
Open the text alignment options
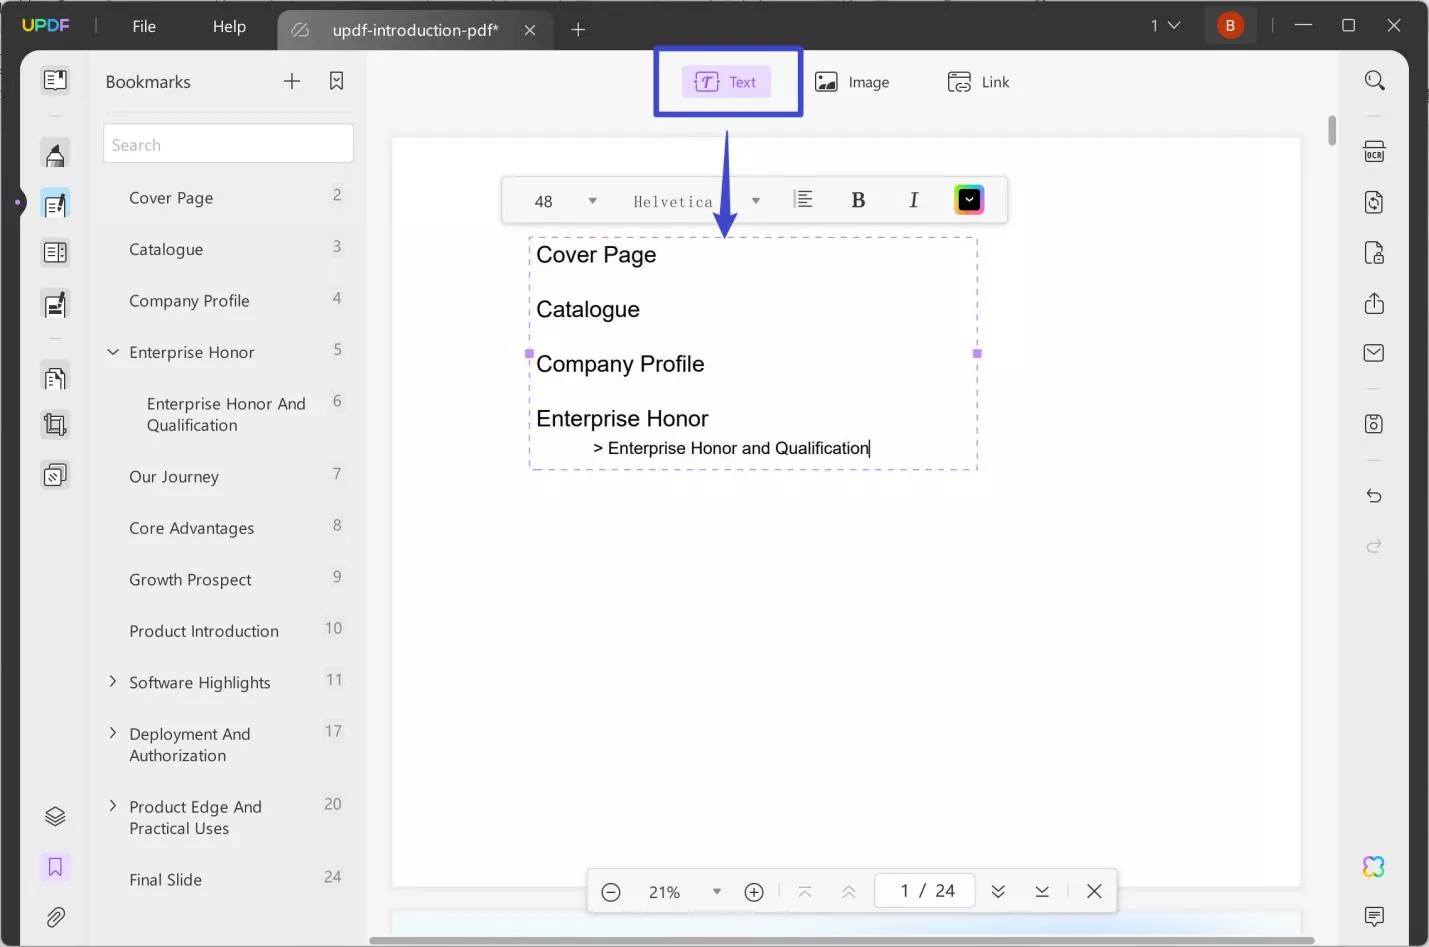(x=803, y=200)
